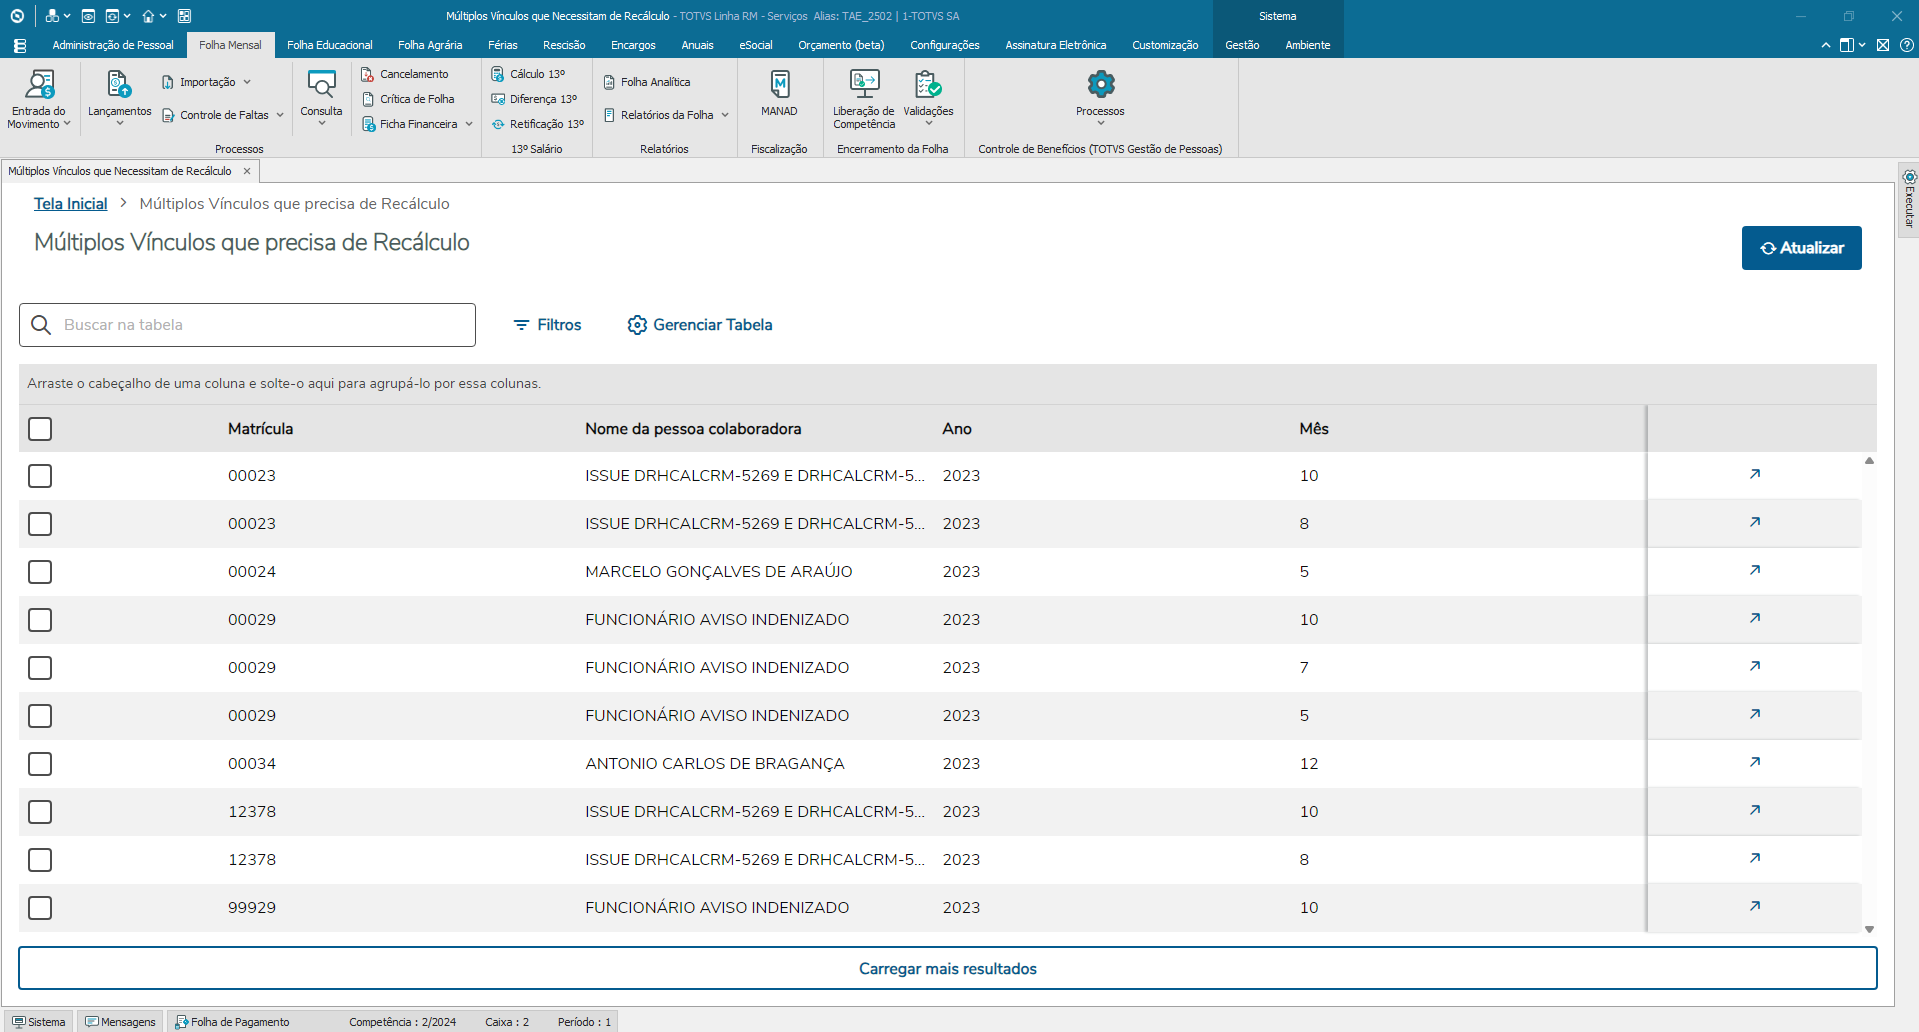Switch to the Encargos tab
The image size is (1919, 1032).
pos(633,45)
